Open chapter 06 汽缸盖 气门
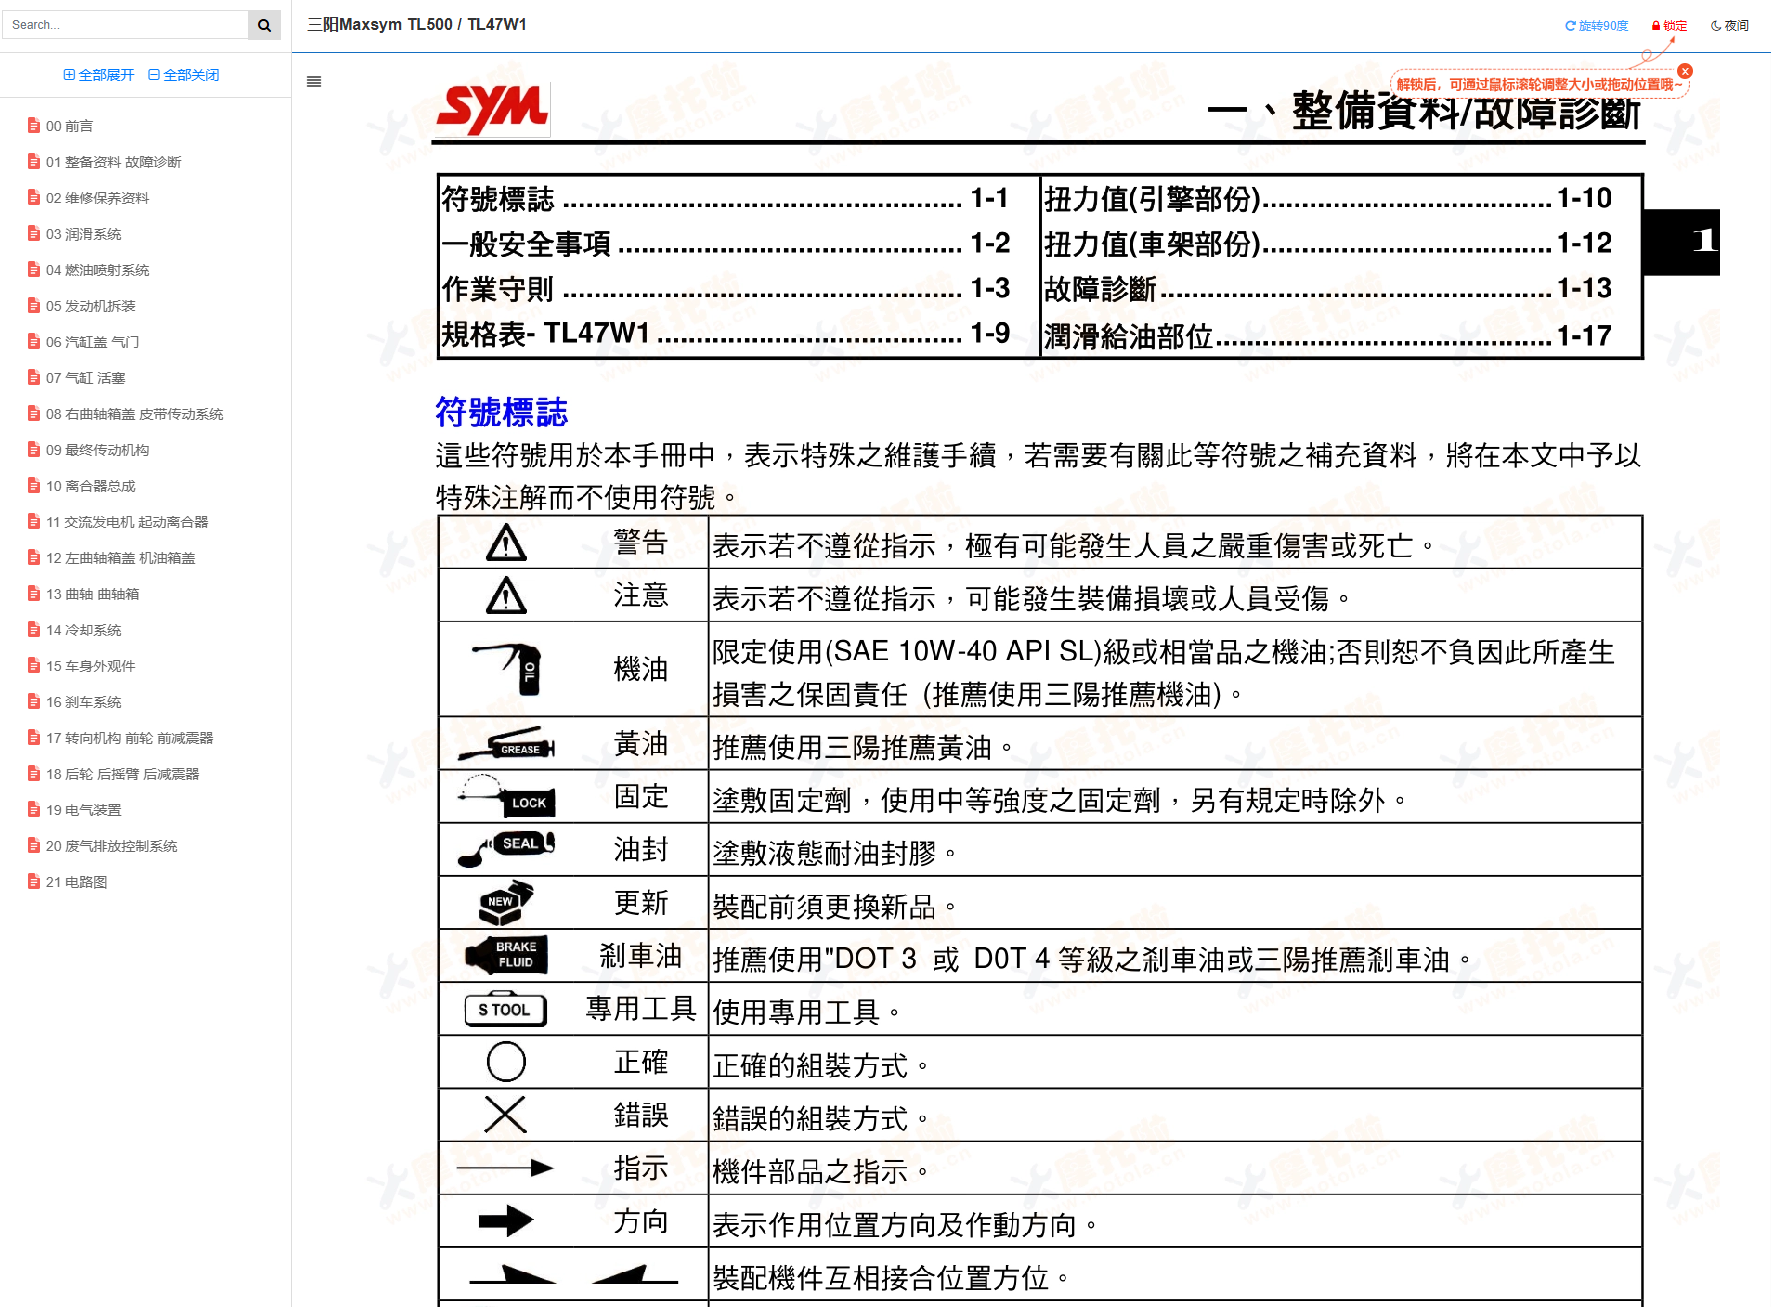The image size is (1771, 1307). click(x=92, y=342)
